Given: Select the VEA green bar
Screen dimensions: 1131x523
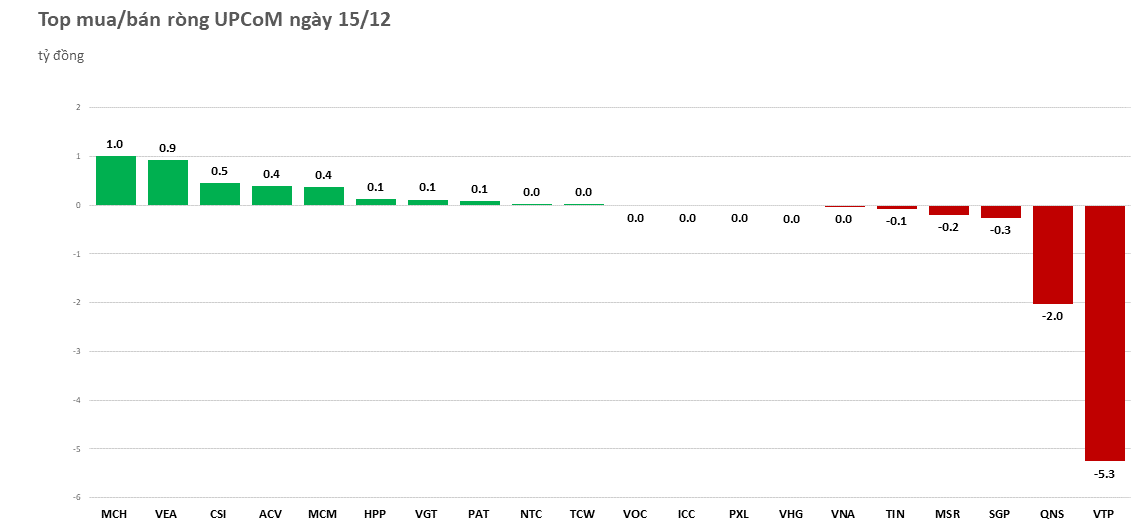Looking at the screenshot, I should tap(167, 183).
